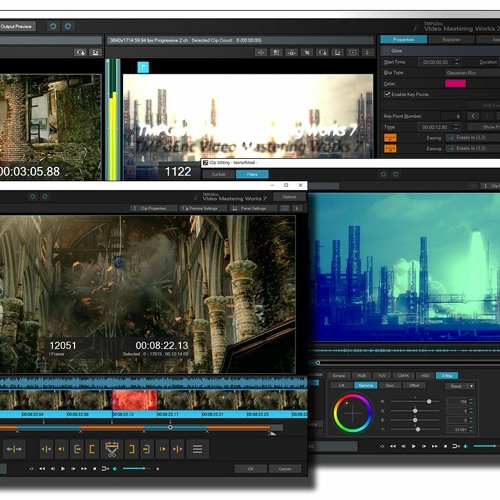This screenshot has height=500, width=500.
Task: Switch to the Explorer tab
Action: pos(451,40)
